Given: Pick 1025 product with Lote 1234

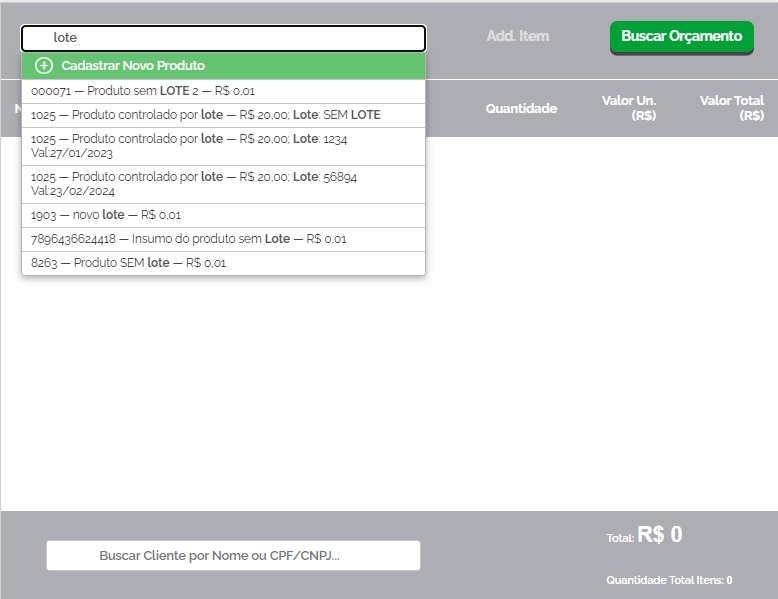Looking at the screenshot, I should pos(189,146).
